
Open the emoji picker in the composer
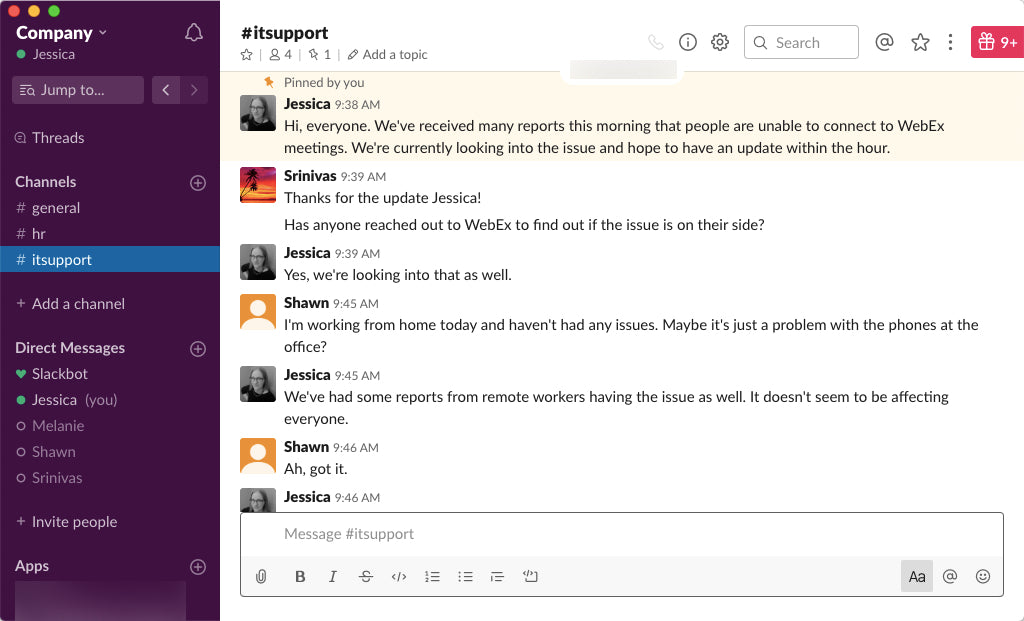(x=982, y=576)
